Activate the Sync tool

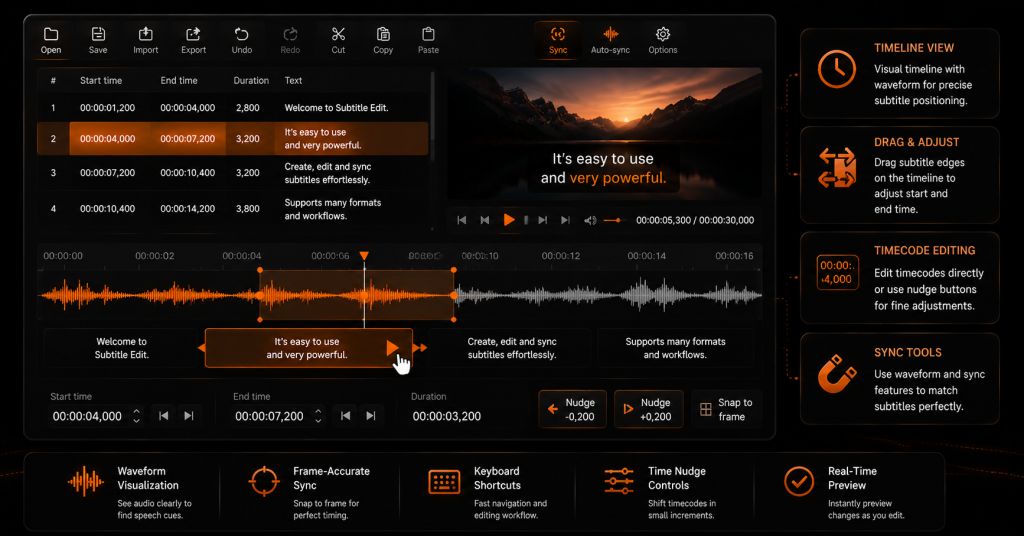pyautogui.click(x=558, y=40)
